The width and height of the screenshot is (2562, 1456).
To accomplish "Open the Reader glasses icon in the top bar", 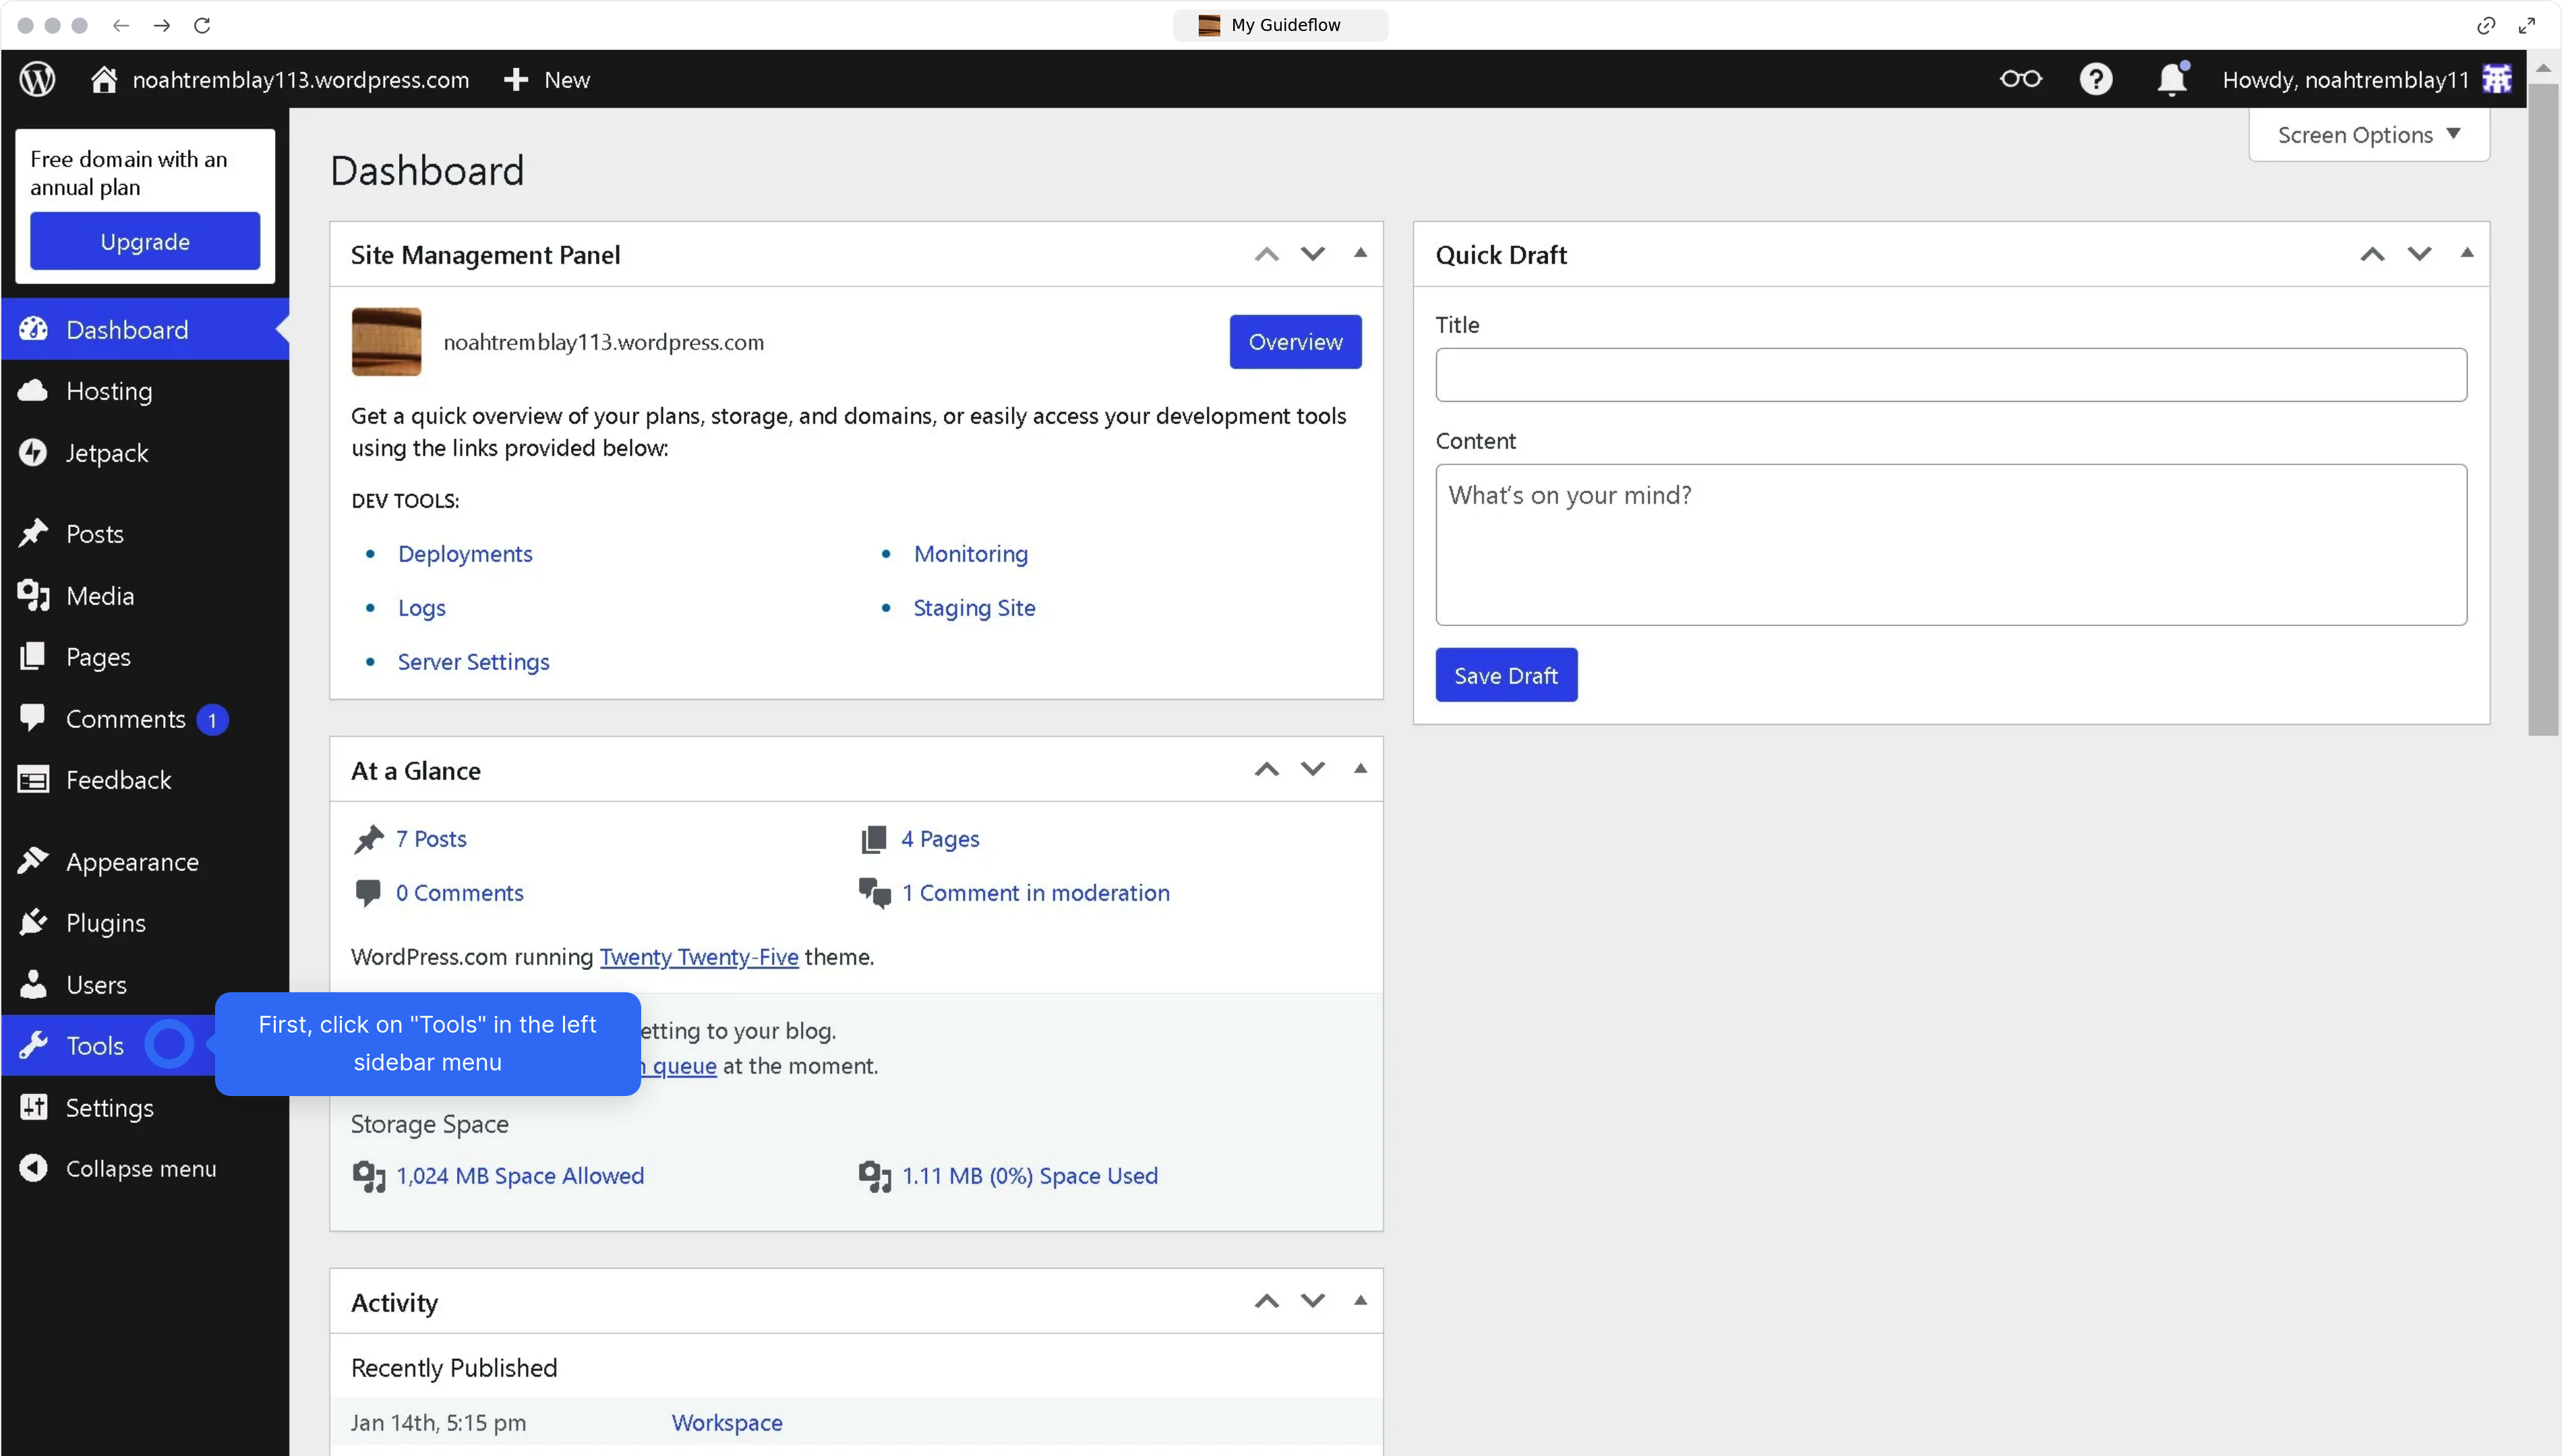I will click(x=2020, y=79).
